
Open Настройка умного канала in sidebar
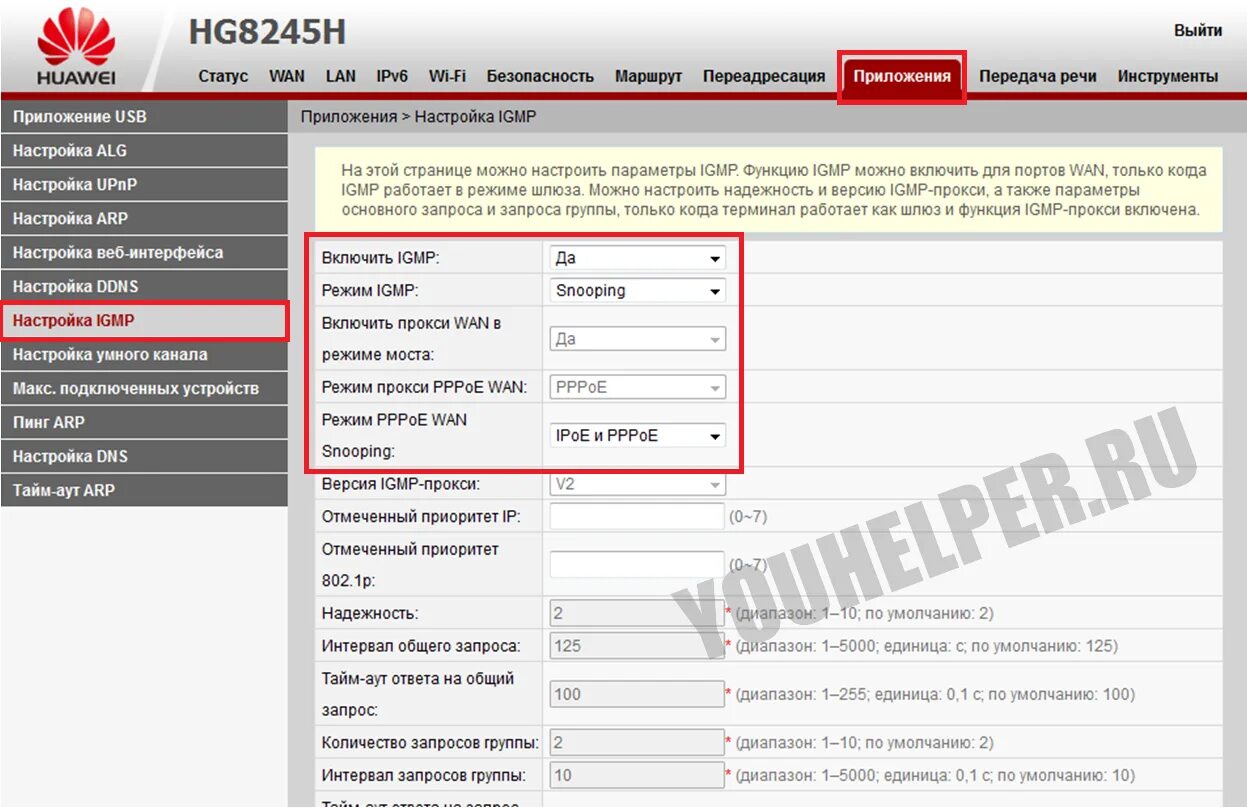click(x=144, y=355)
